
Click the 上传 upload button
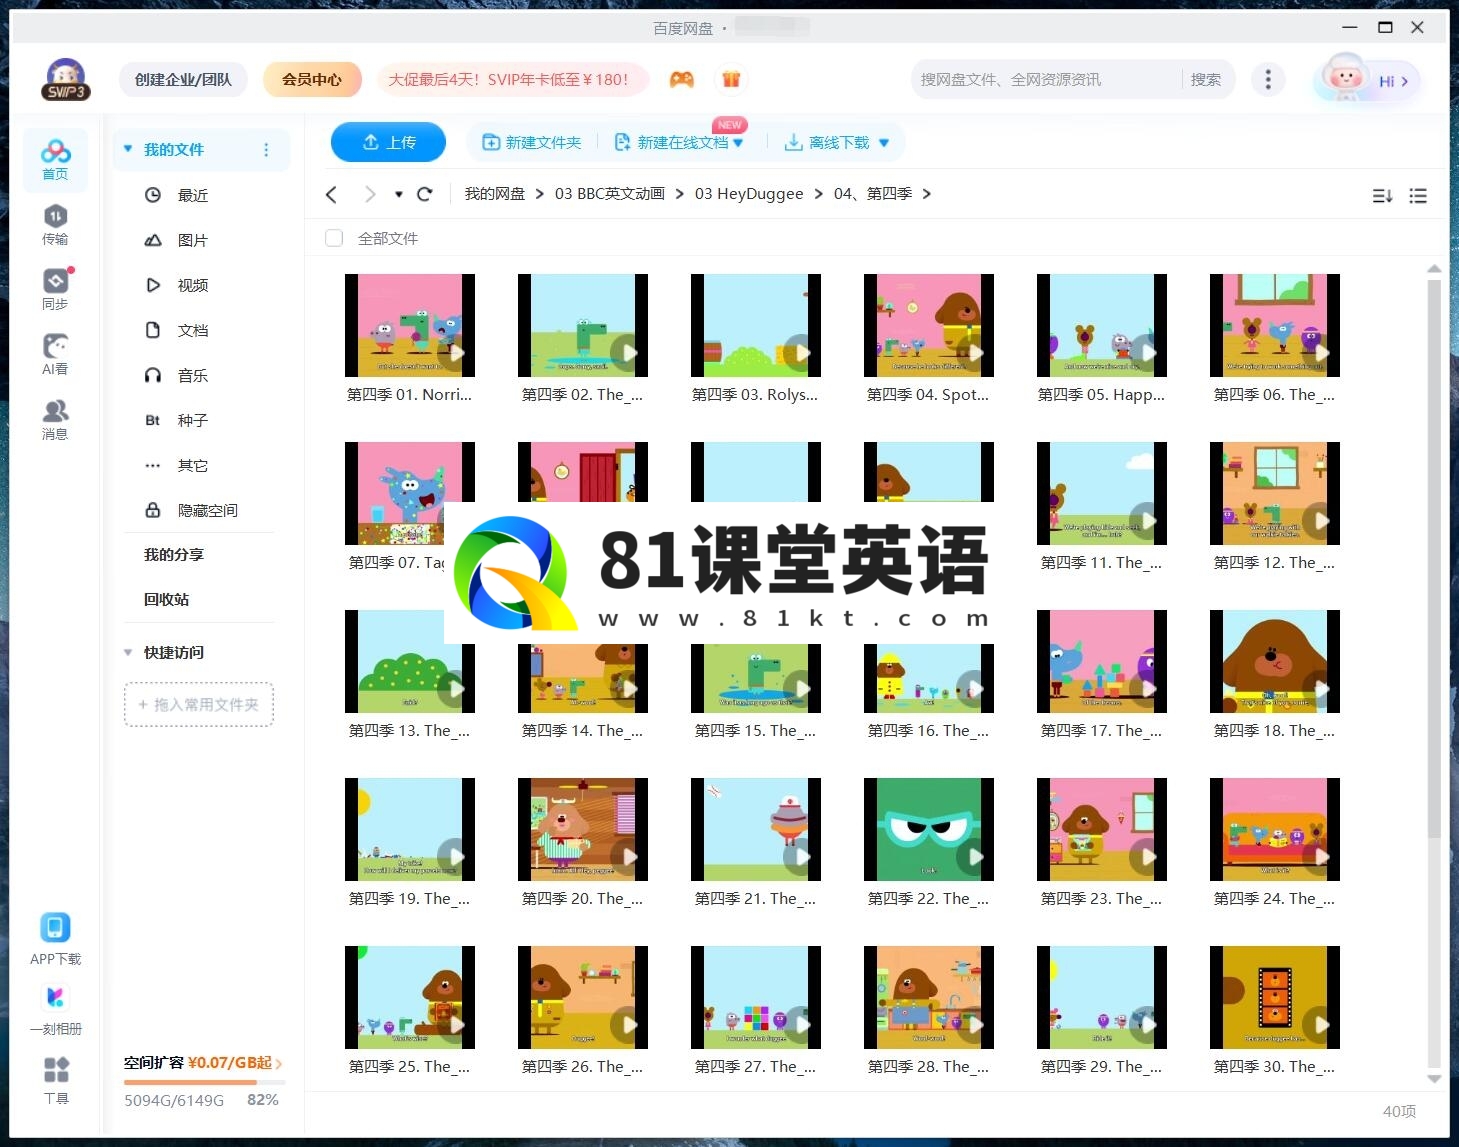point(388,142)
